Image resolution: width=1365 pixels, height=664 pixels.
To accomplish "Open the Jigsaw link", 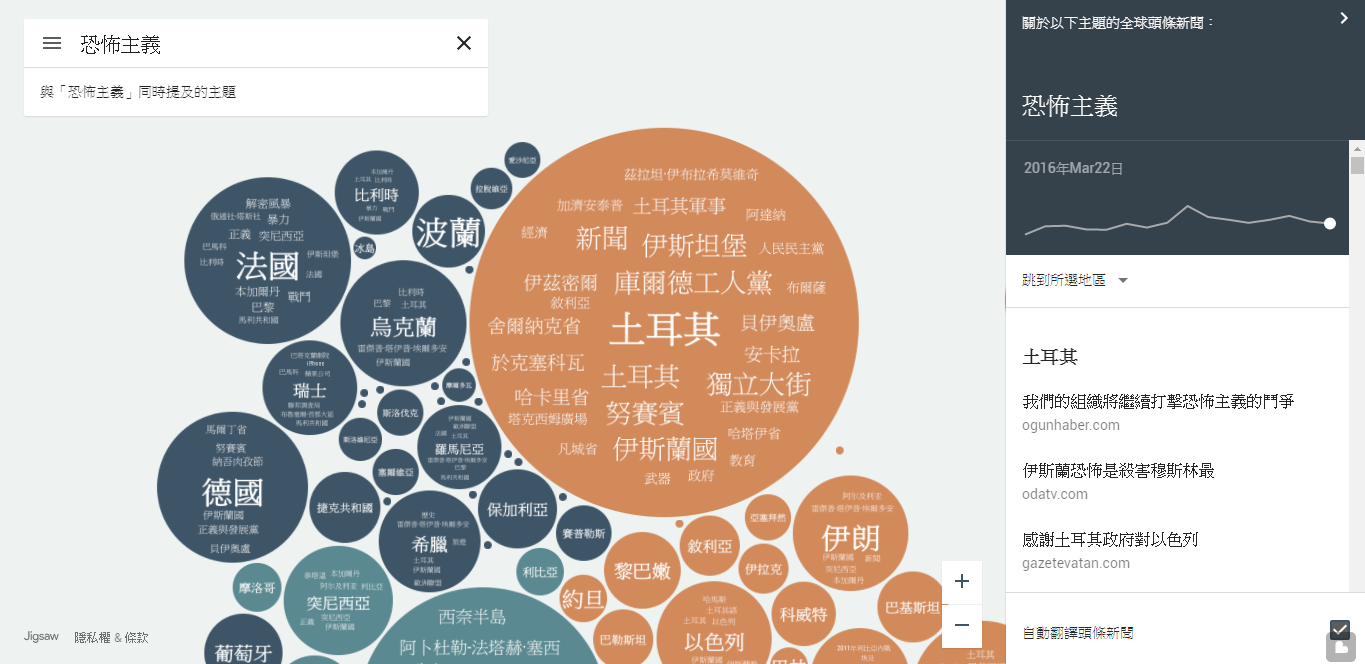I will [41, 636].
